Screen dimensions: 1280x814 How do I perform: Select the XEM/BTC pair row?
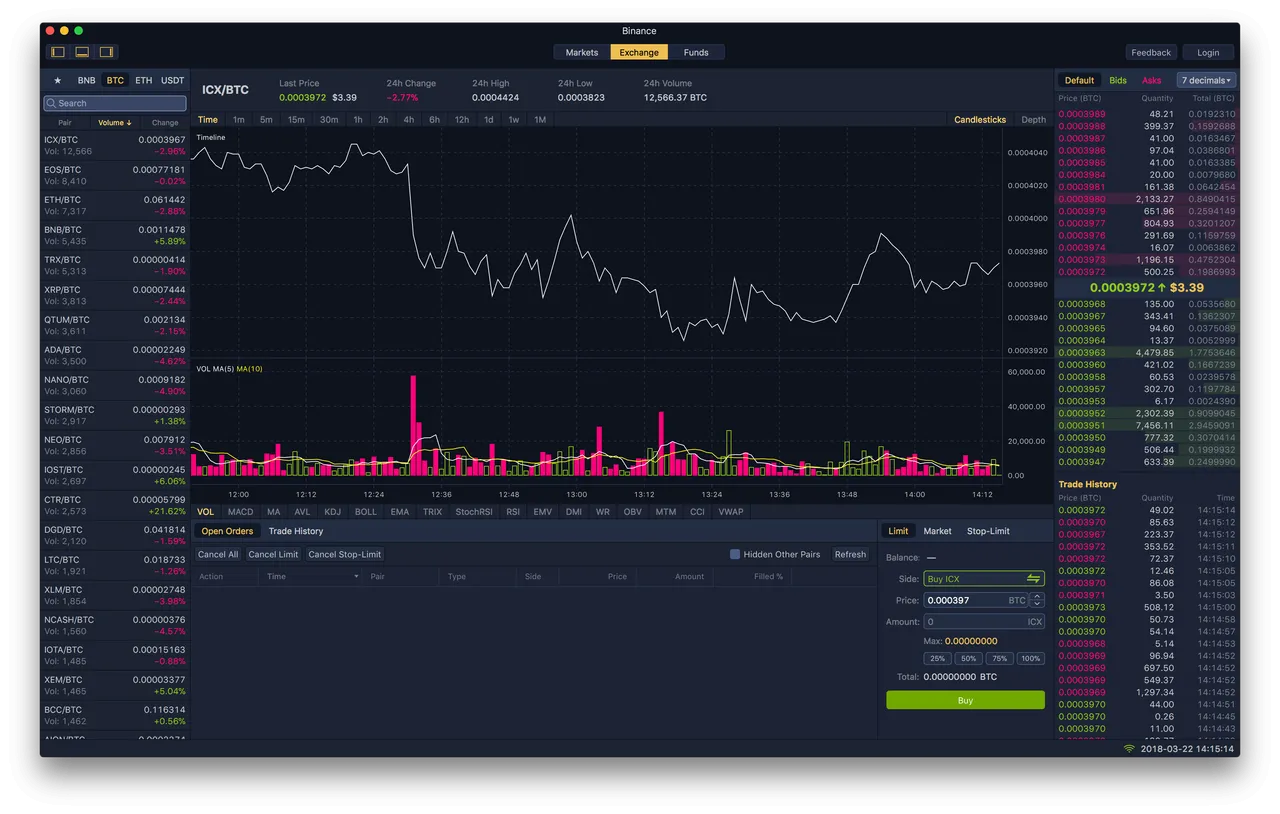[115, 686]
